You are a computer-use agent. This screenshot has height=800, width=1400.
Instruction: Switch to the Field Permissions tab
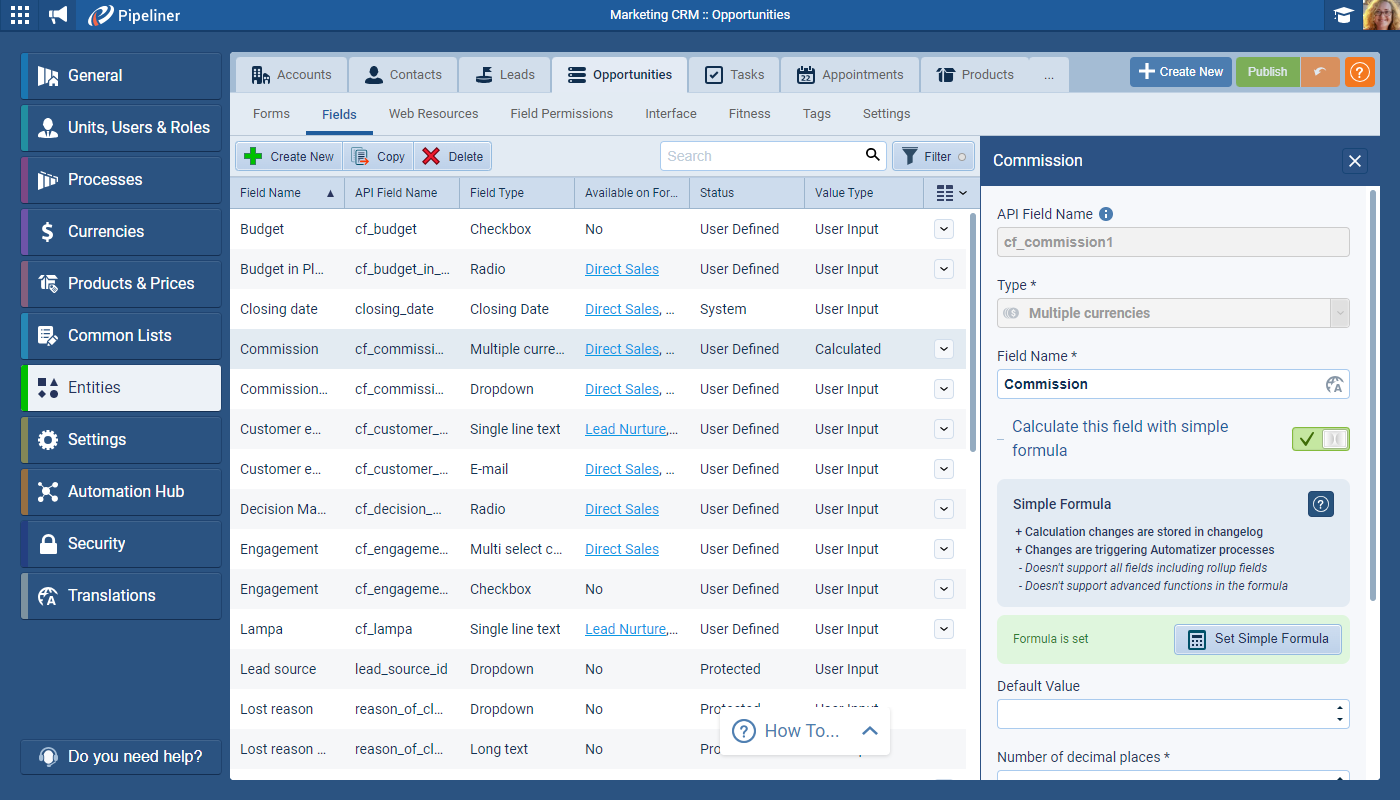[x=561, y=114]
